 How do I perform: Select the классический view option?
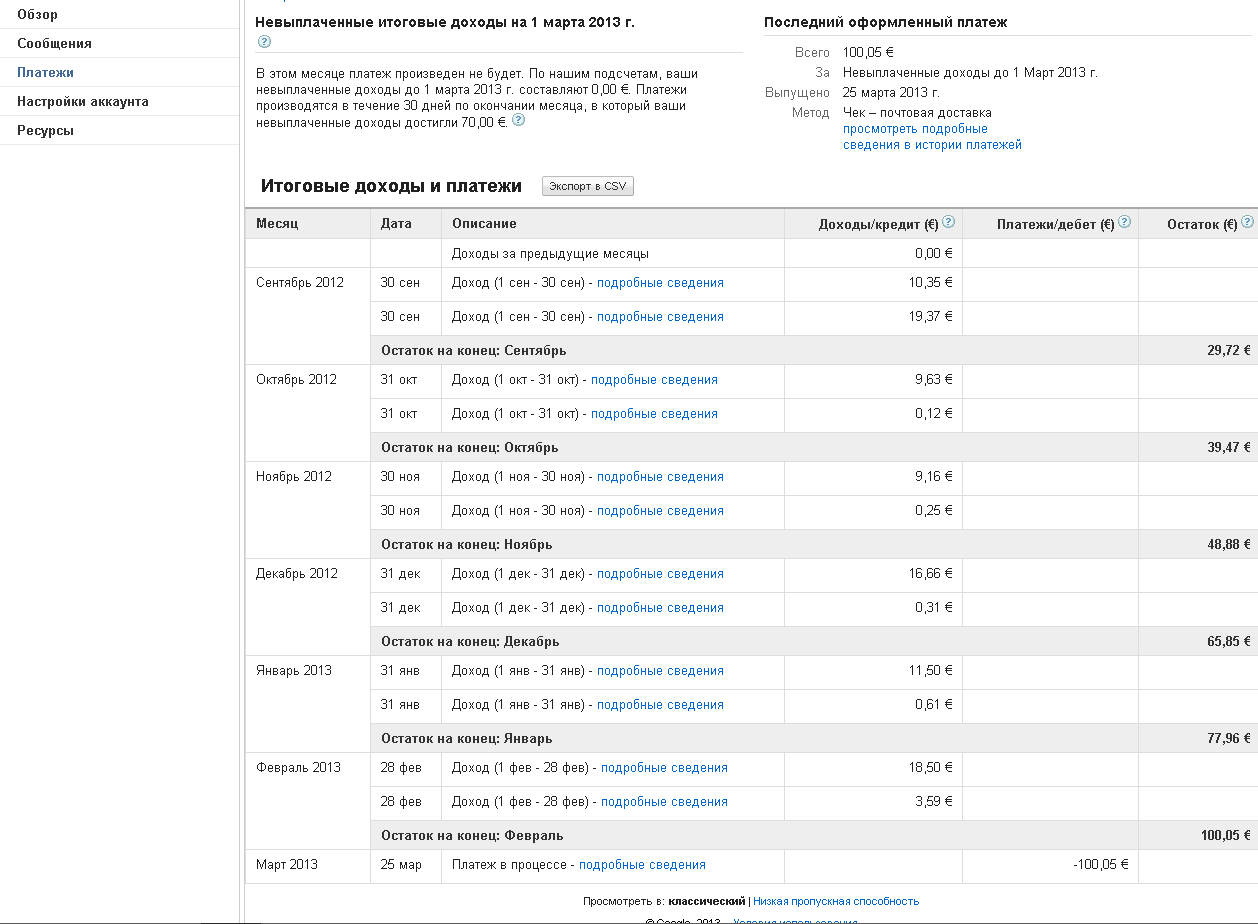[x=707, y=901]
